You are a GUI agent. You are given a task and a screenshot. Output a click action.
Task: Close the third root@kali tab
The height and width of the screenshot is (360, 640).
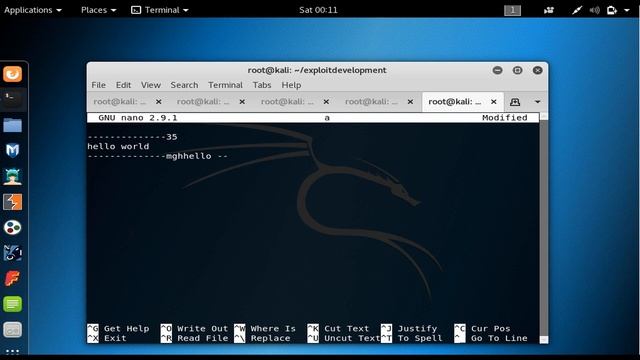327,102
